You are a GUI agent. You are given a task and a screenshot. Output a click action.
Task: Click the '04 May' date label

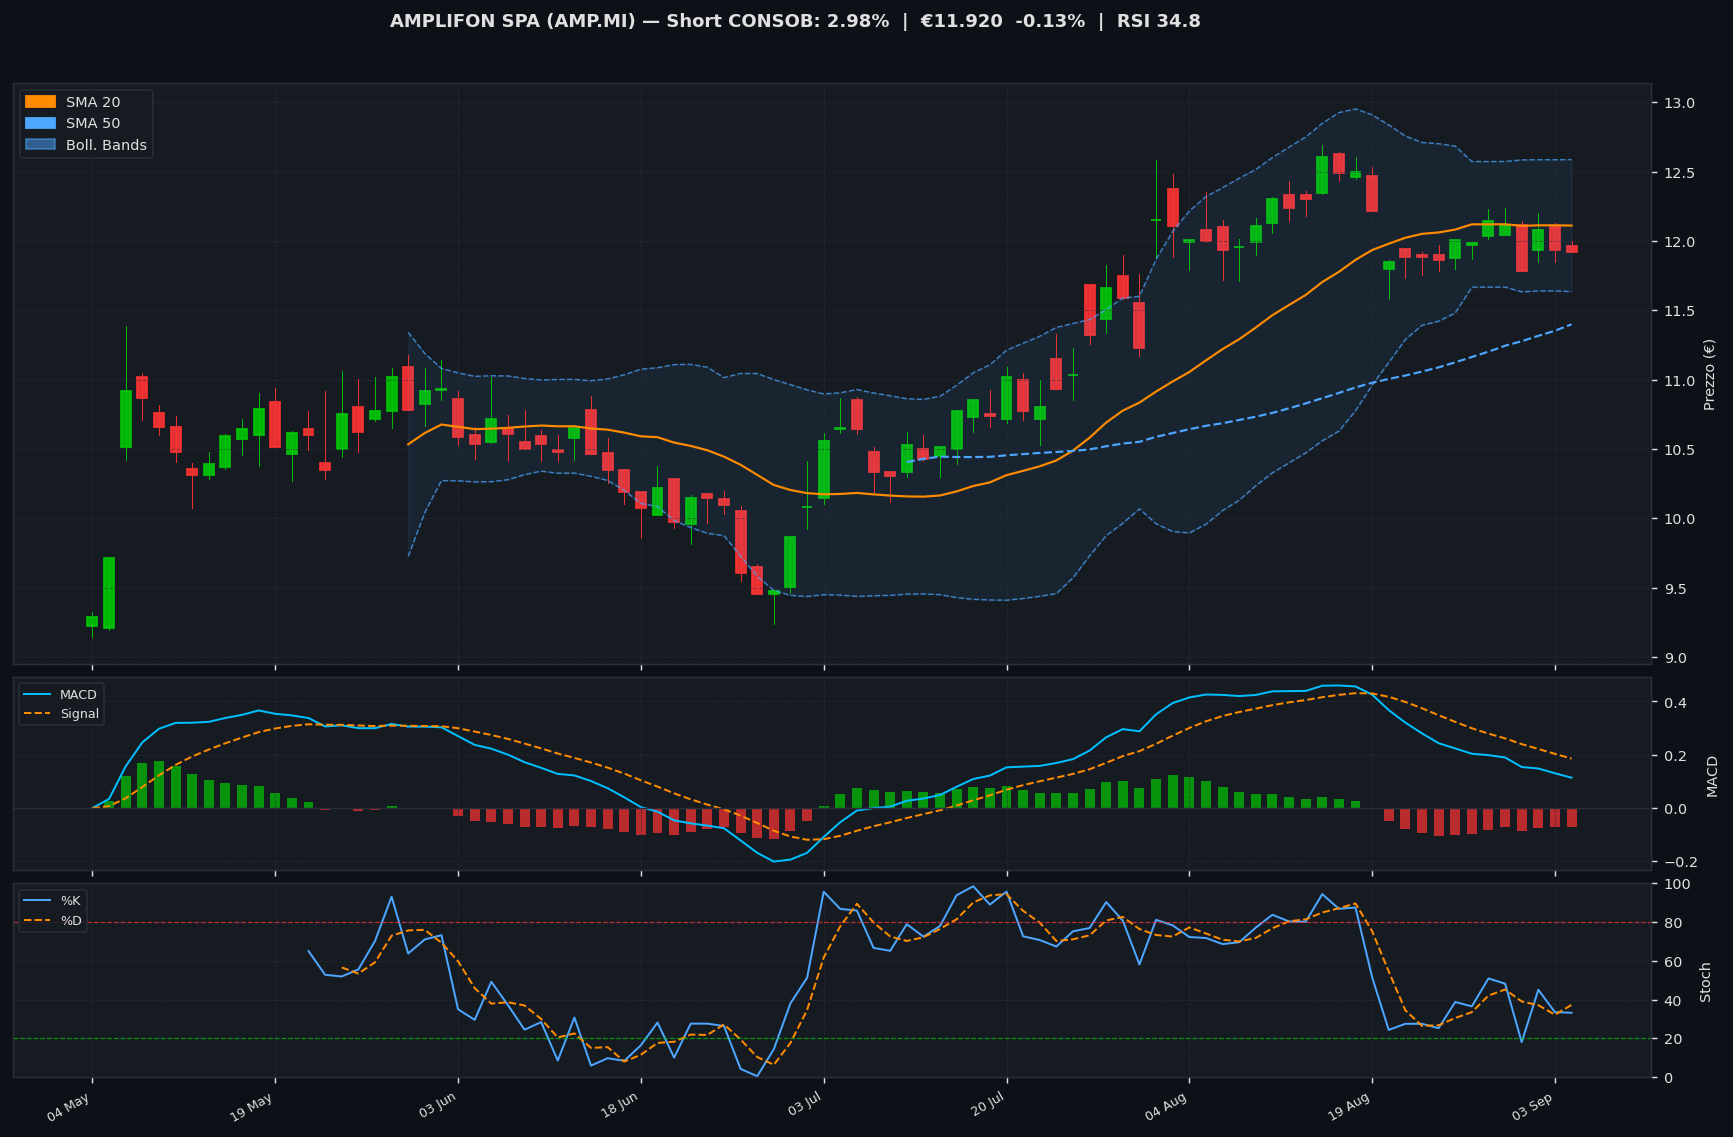(x=70, y=1107)
